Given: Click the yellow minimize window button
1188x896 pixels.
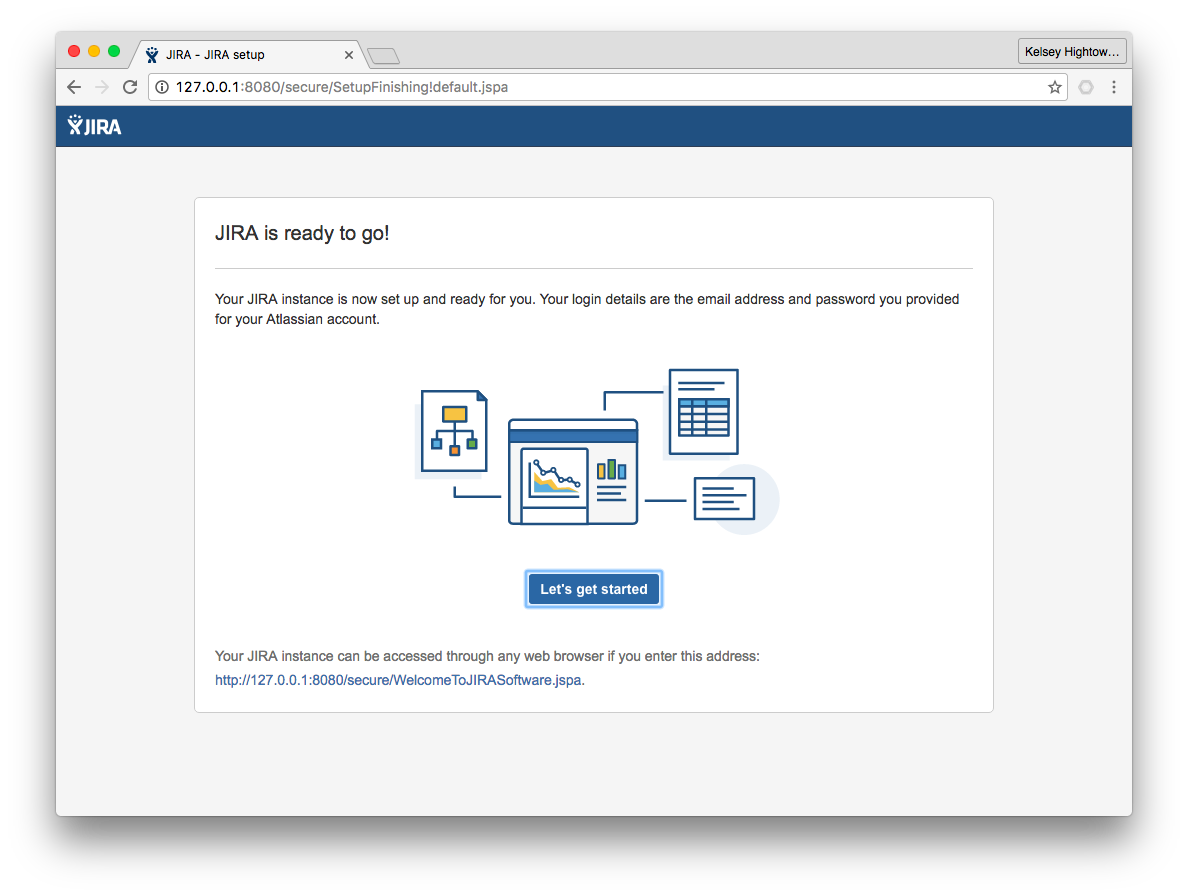Looking at the screenshot, I should (94, 51).
